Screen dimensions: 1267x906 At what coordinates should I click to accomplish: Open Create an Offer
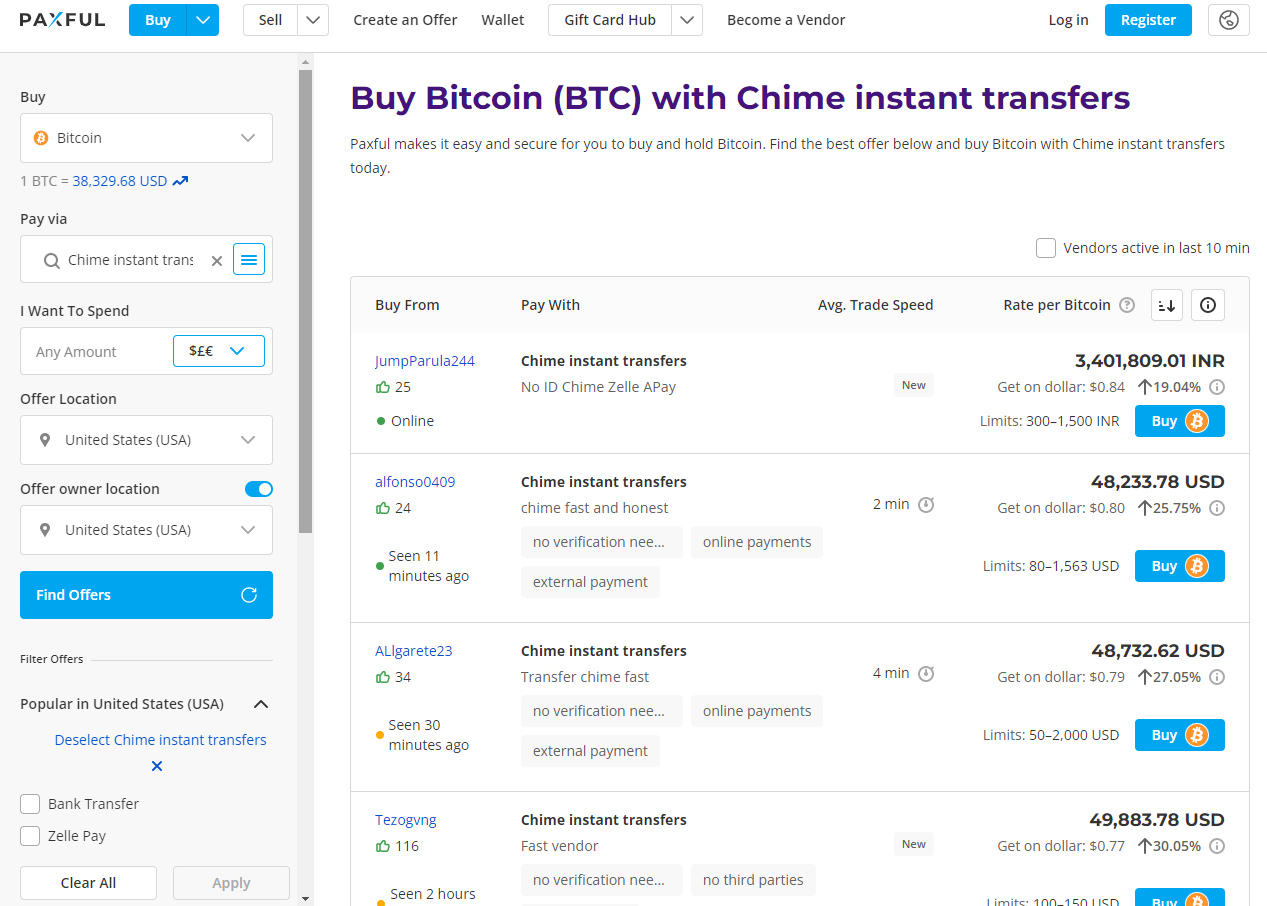[405, 20]
